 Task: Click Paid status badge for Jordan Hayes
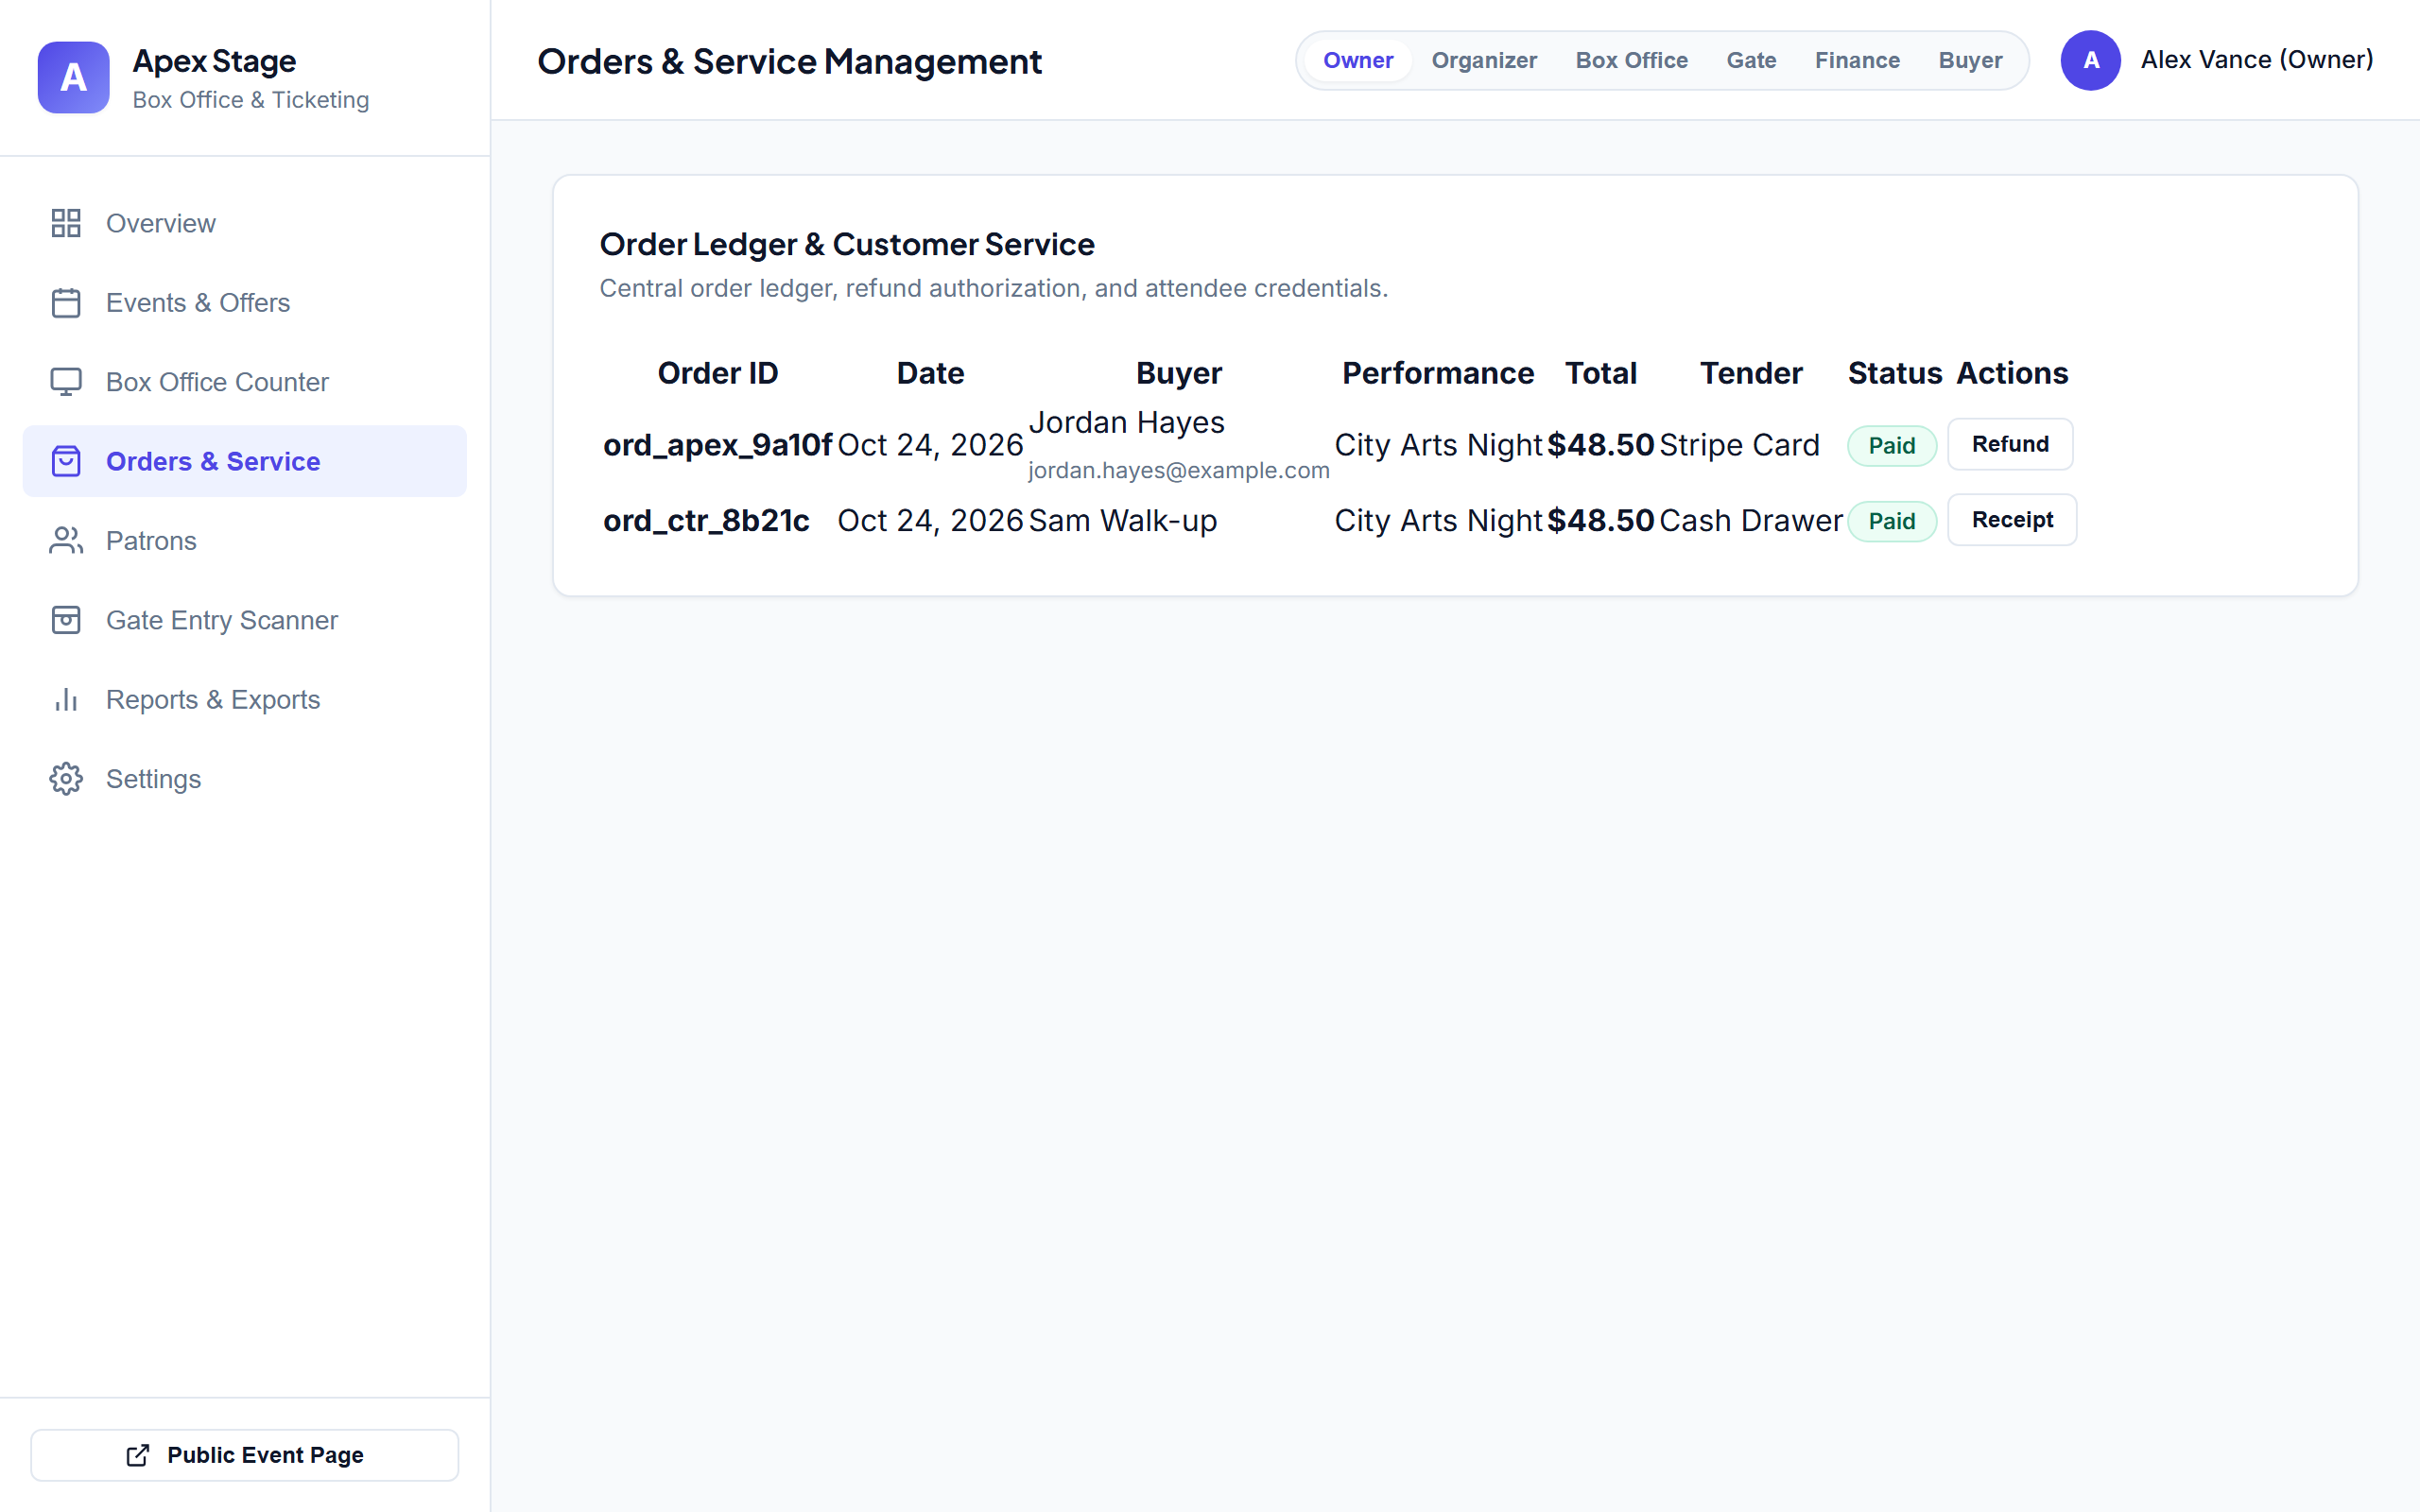click(x=1892, y=446)
